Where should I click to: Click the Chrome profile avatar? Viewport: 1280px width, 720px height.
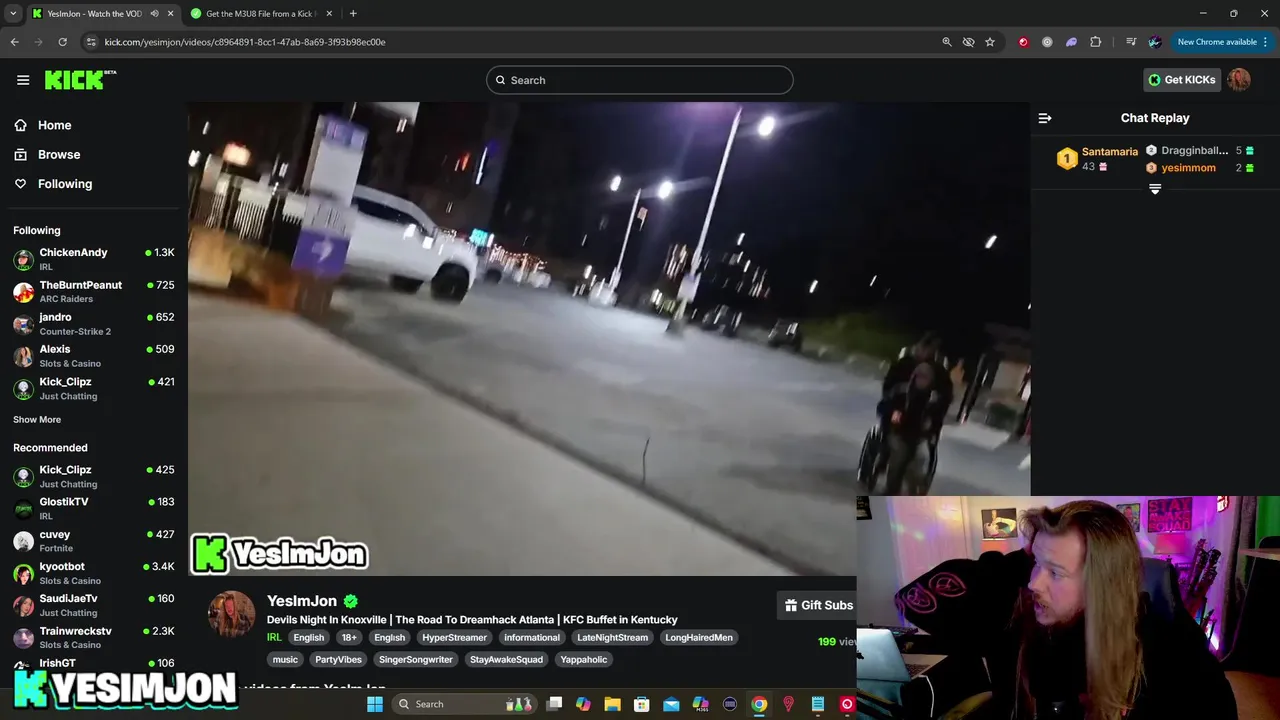(x=1155, y=42)
